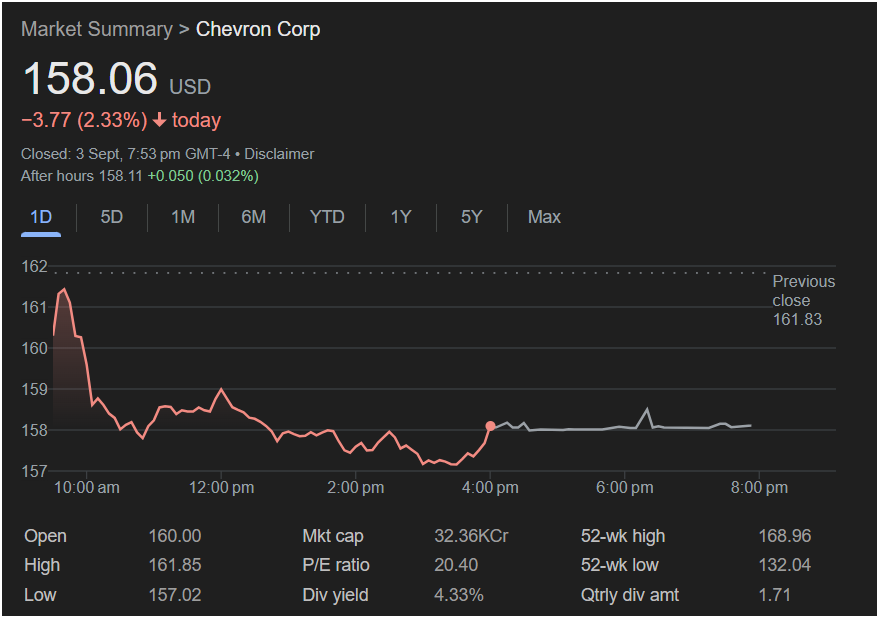Click the −3.77 (2.33%) change value

(x=84, y=120)
